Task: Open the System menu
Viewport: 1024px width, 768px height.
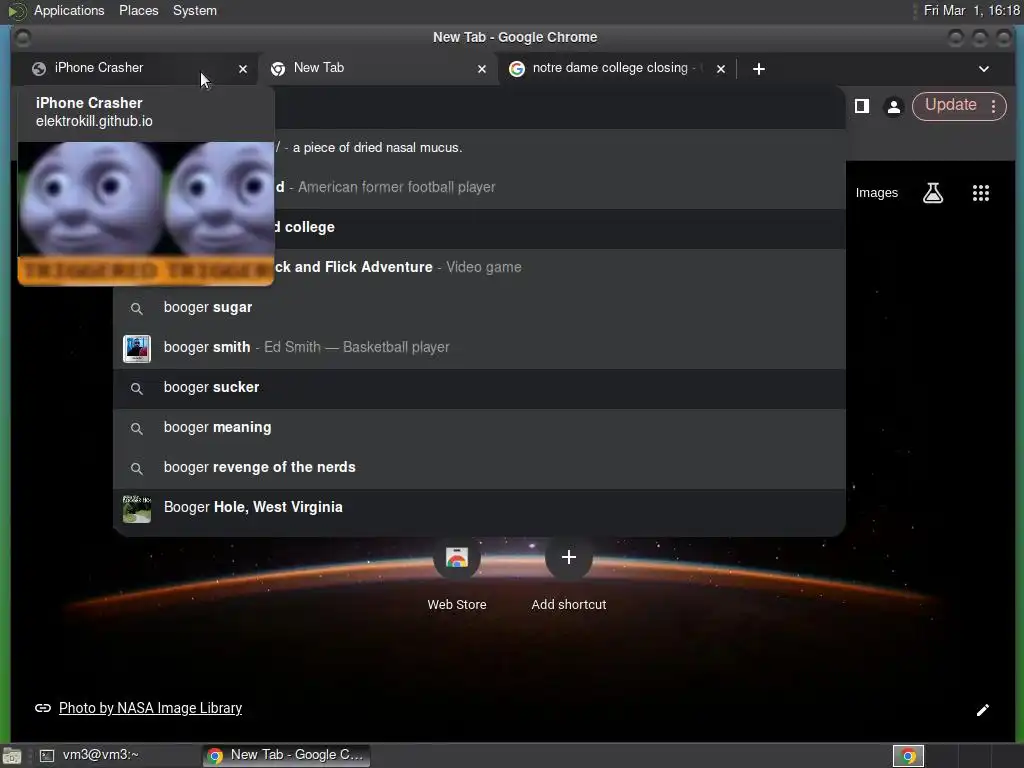Action: 195,10
